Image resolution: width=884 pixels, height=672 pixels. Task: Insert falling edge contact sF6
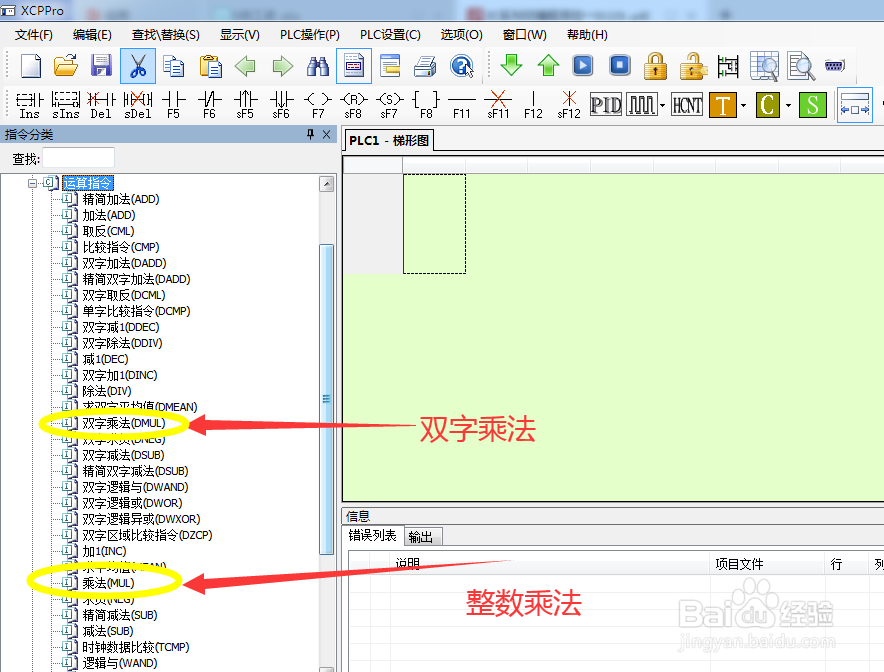[x=281, y=105]
